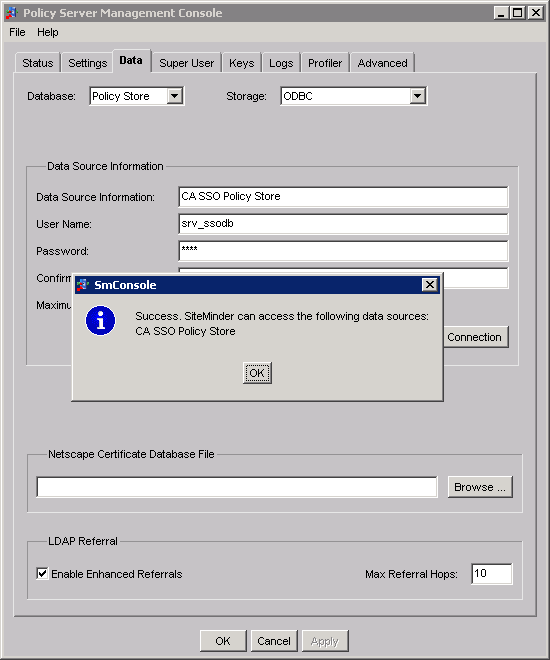
Task: Click the 'Database:' label
Action: click(51, 96)
